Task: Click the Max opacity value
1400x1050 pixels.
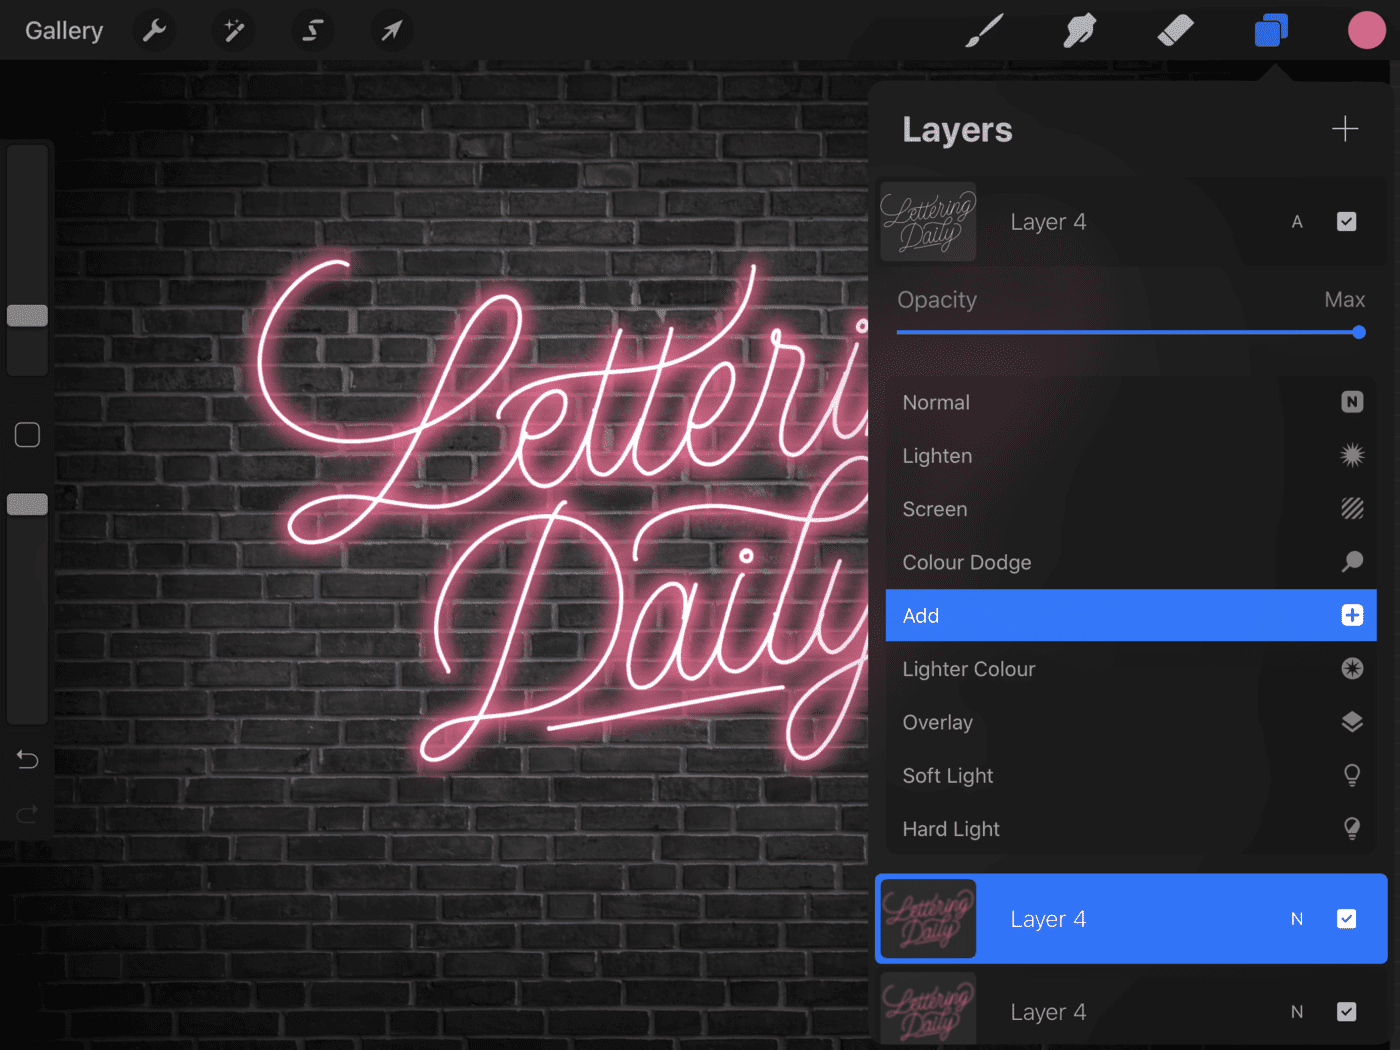Action: (1344, 300)
